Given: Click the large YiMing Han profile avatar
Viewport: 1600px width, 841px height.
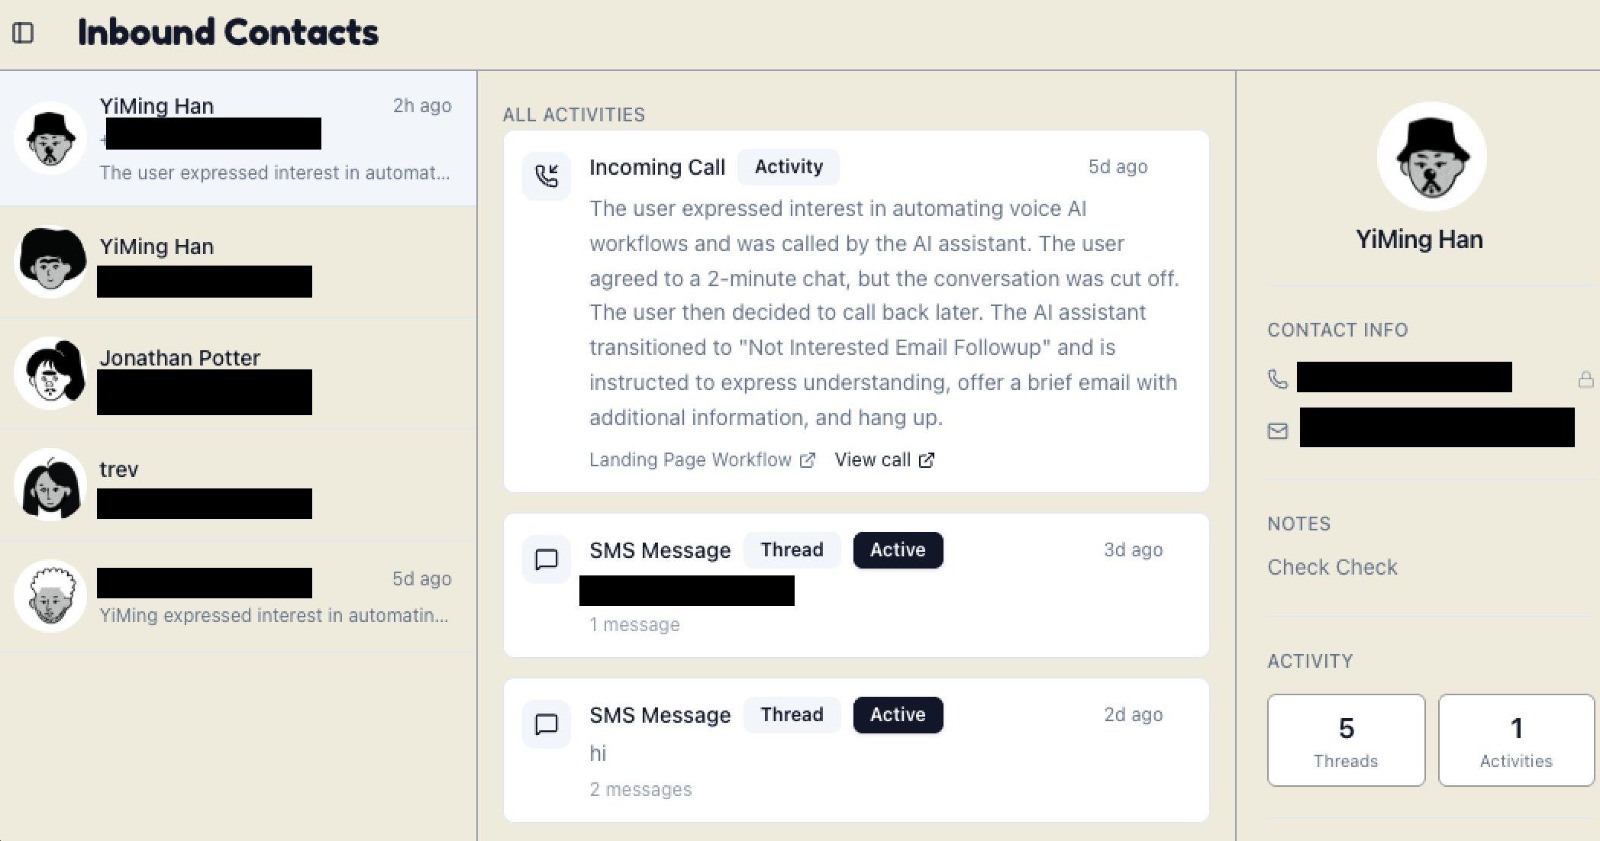Looking at the screenshot, I should coord(1431,157).
